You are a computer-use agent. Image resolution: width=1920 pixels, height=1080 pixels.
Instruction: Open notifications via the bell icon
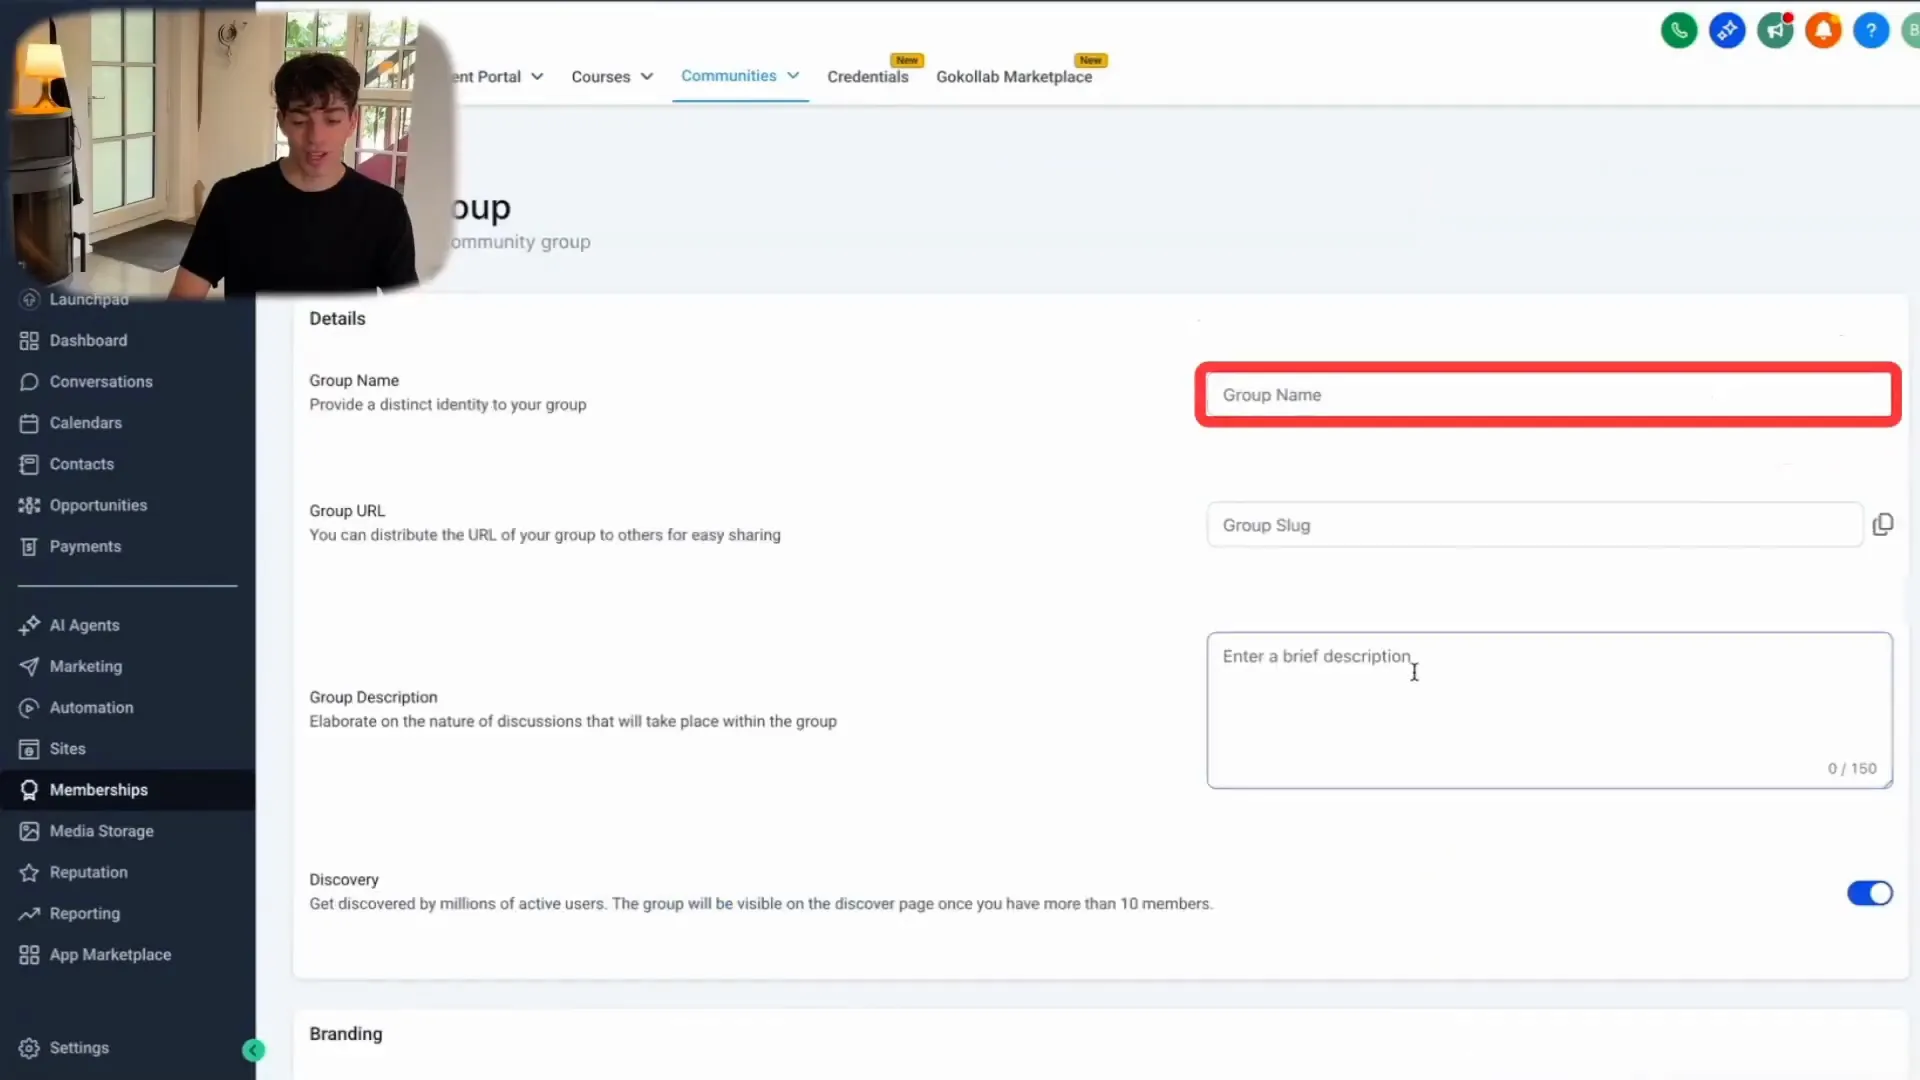tap(1822, 30)
